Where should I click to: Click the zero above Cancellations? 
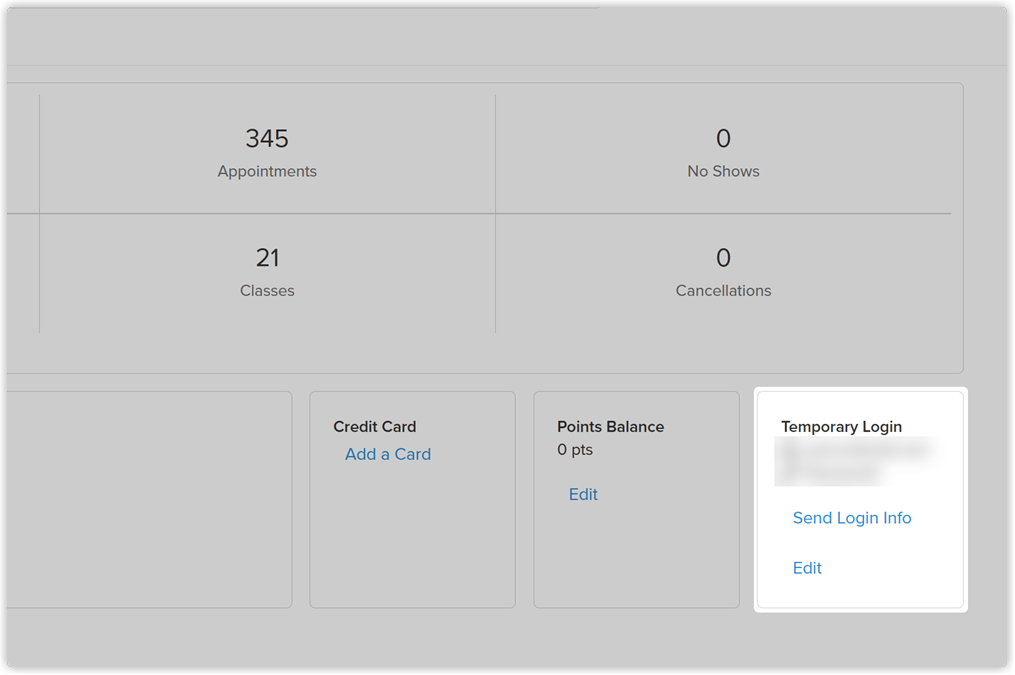tap(723, 258)
